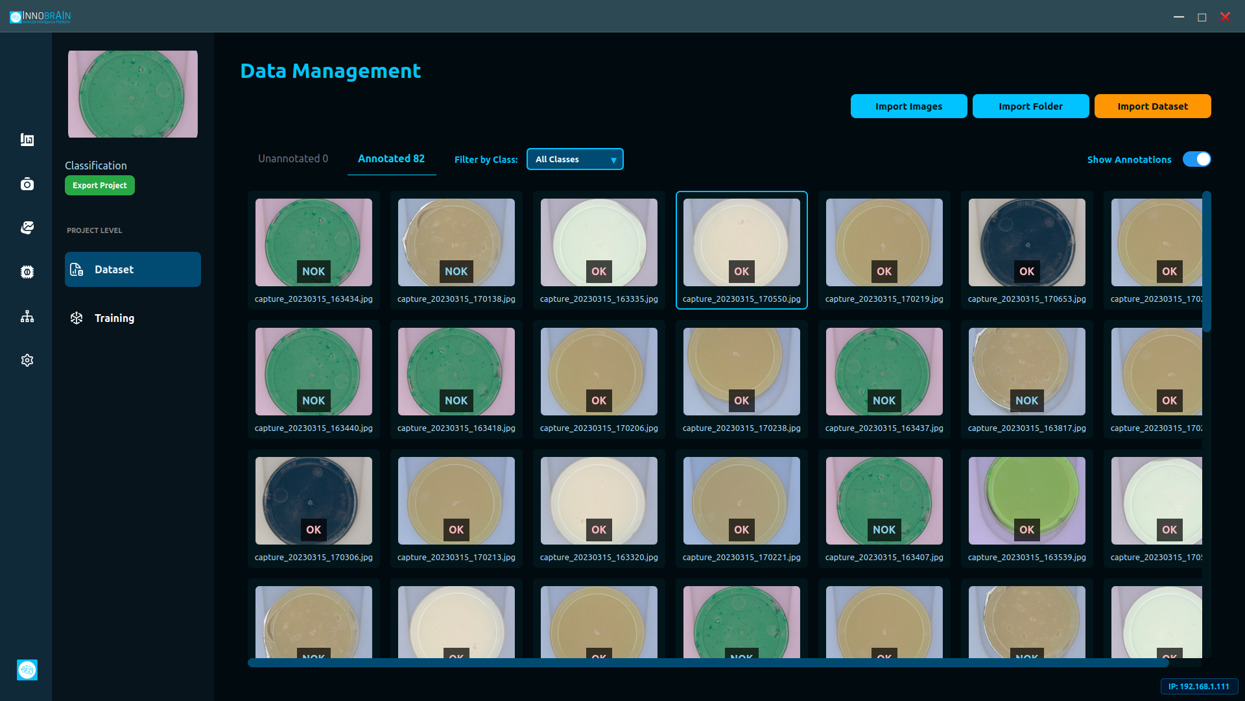Click the camera capture sidebar icon
Viewport: 1245px width, 701px height.
[27, 184]
